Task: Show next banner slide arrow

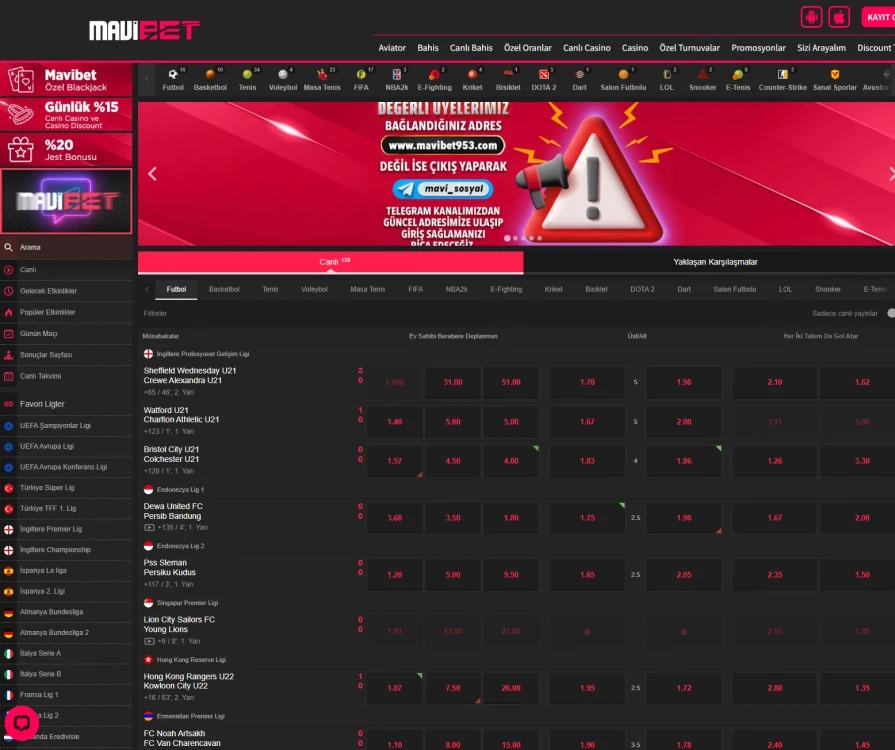Action: coord(891,174)
